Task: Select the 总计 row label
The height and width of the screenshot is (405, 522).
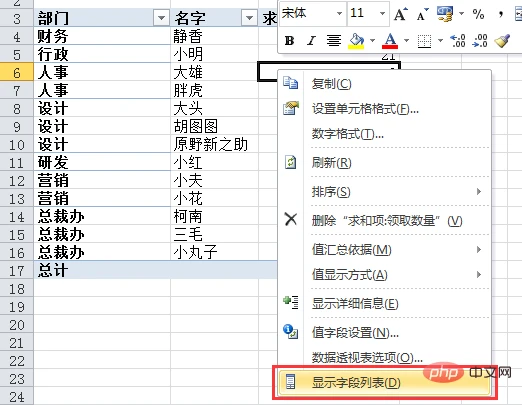Action: tap(102, 270)
